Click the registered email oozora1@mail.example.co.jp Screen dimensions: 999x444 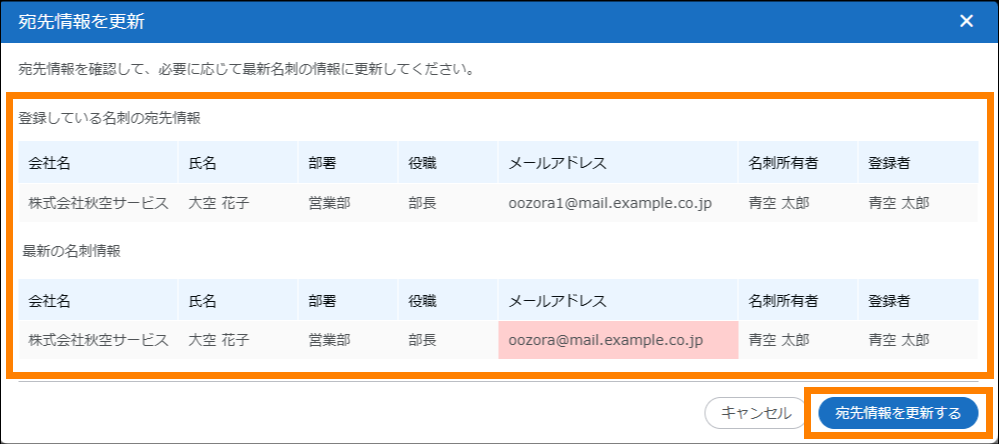tap(610, 203)
